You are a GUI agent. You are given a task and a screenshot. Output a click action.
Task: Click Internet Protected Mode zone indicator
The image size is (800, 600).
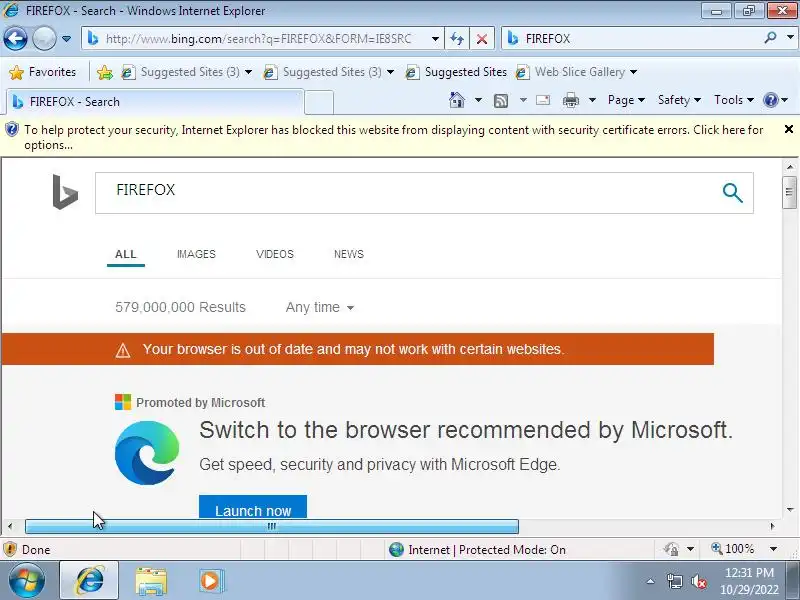[x=478, y=549]
